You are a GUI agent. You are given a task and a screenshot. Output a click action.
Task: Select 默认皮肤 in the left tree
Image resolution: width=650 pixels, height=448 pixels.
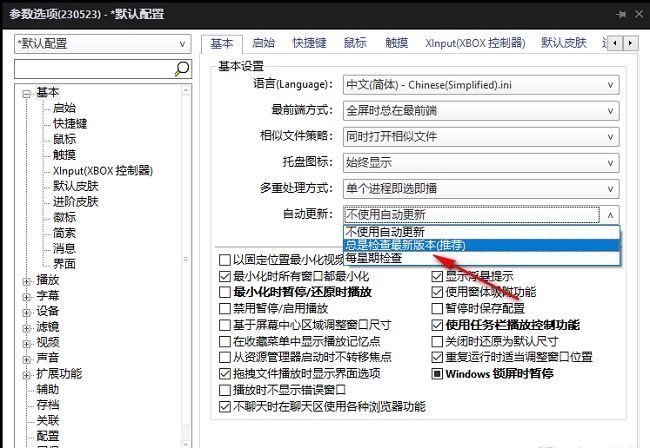[x=76, y=186]
